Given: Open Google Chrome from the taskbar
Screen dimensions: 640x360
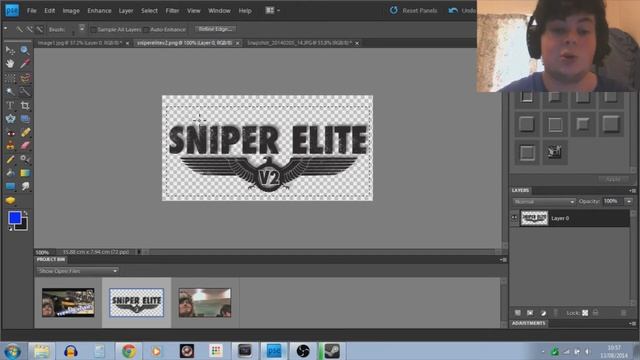Looking at the screenshot, I should click(x=129, y=351).
